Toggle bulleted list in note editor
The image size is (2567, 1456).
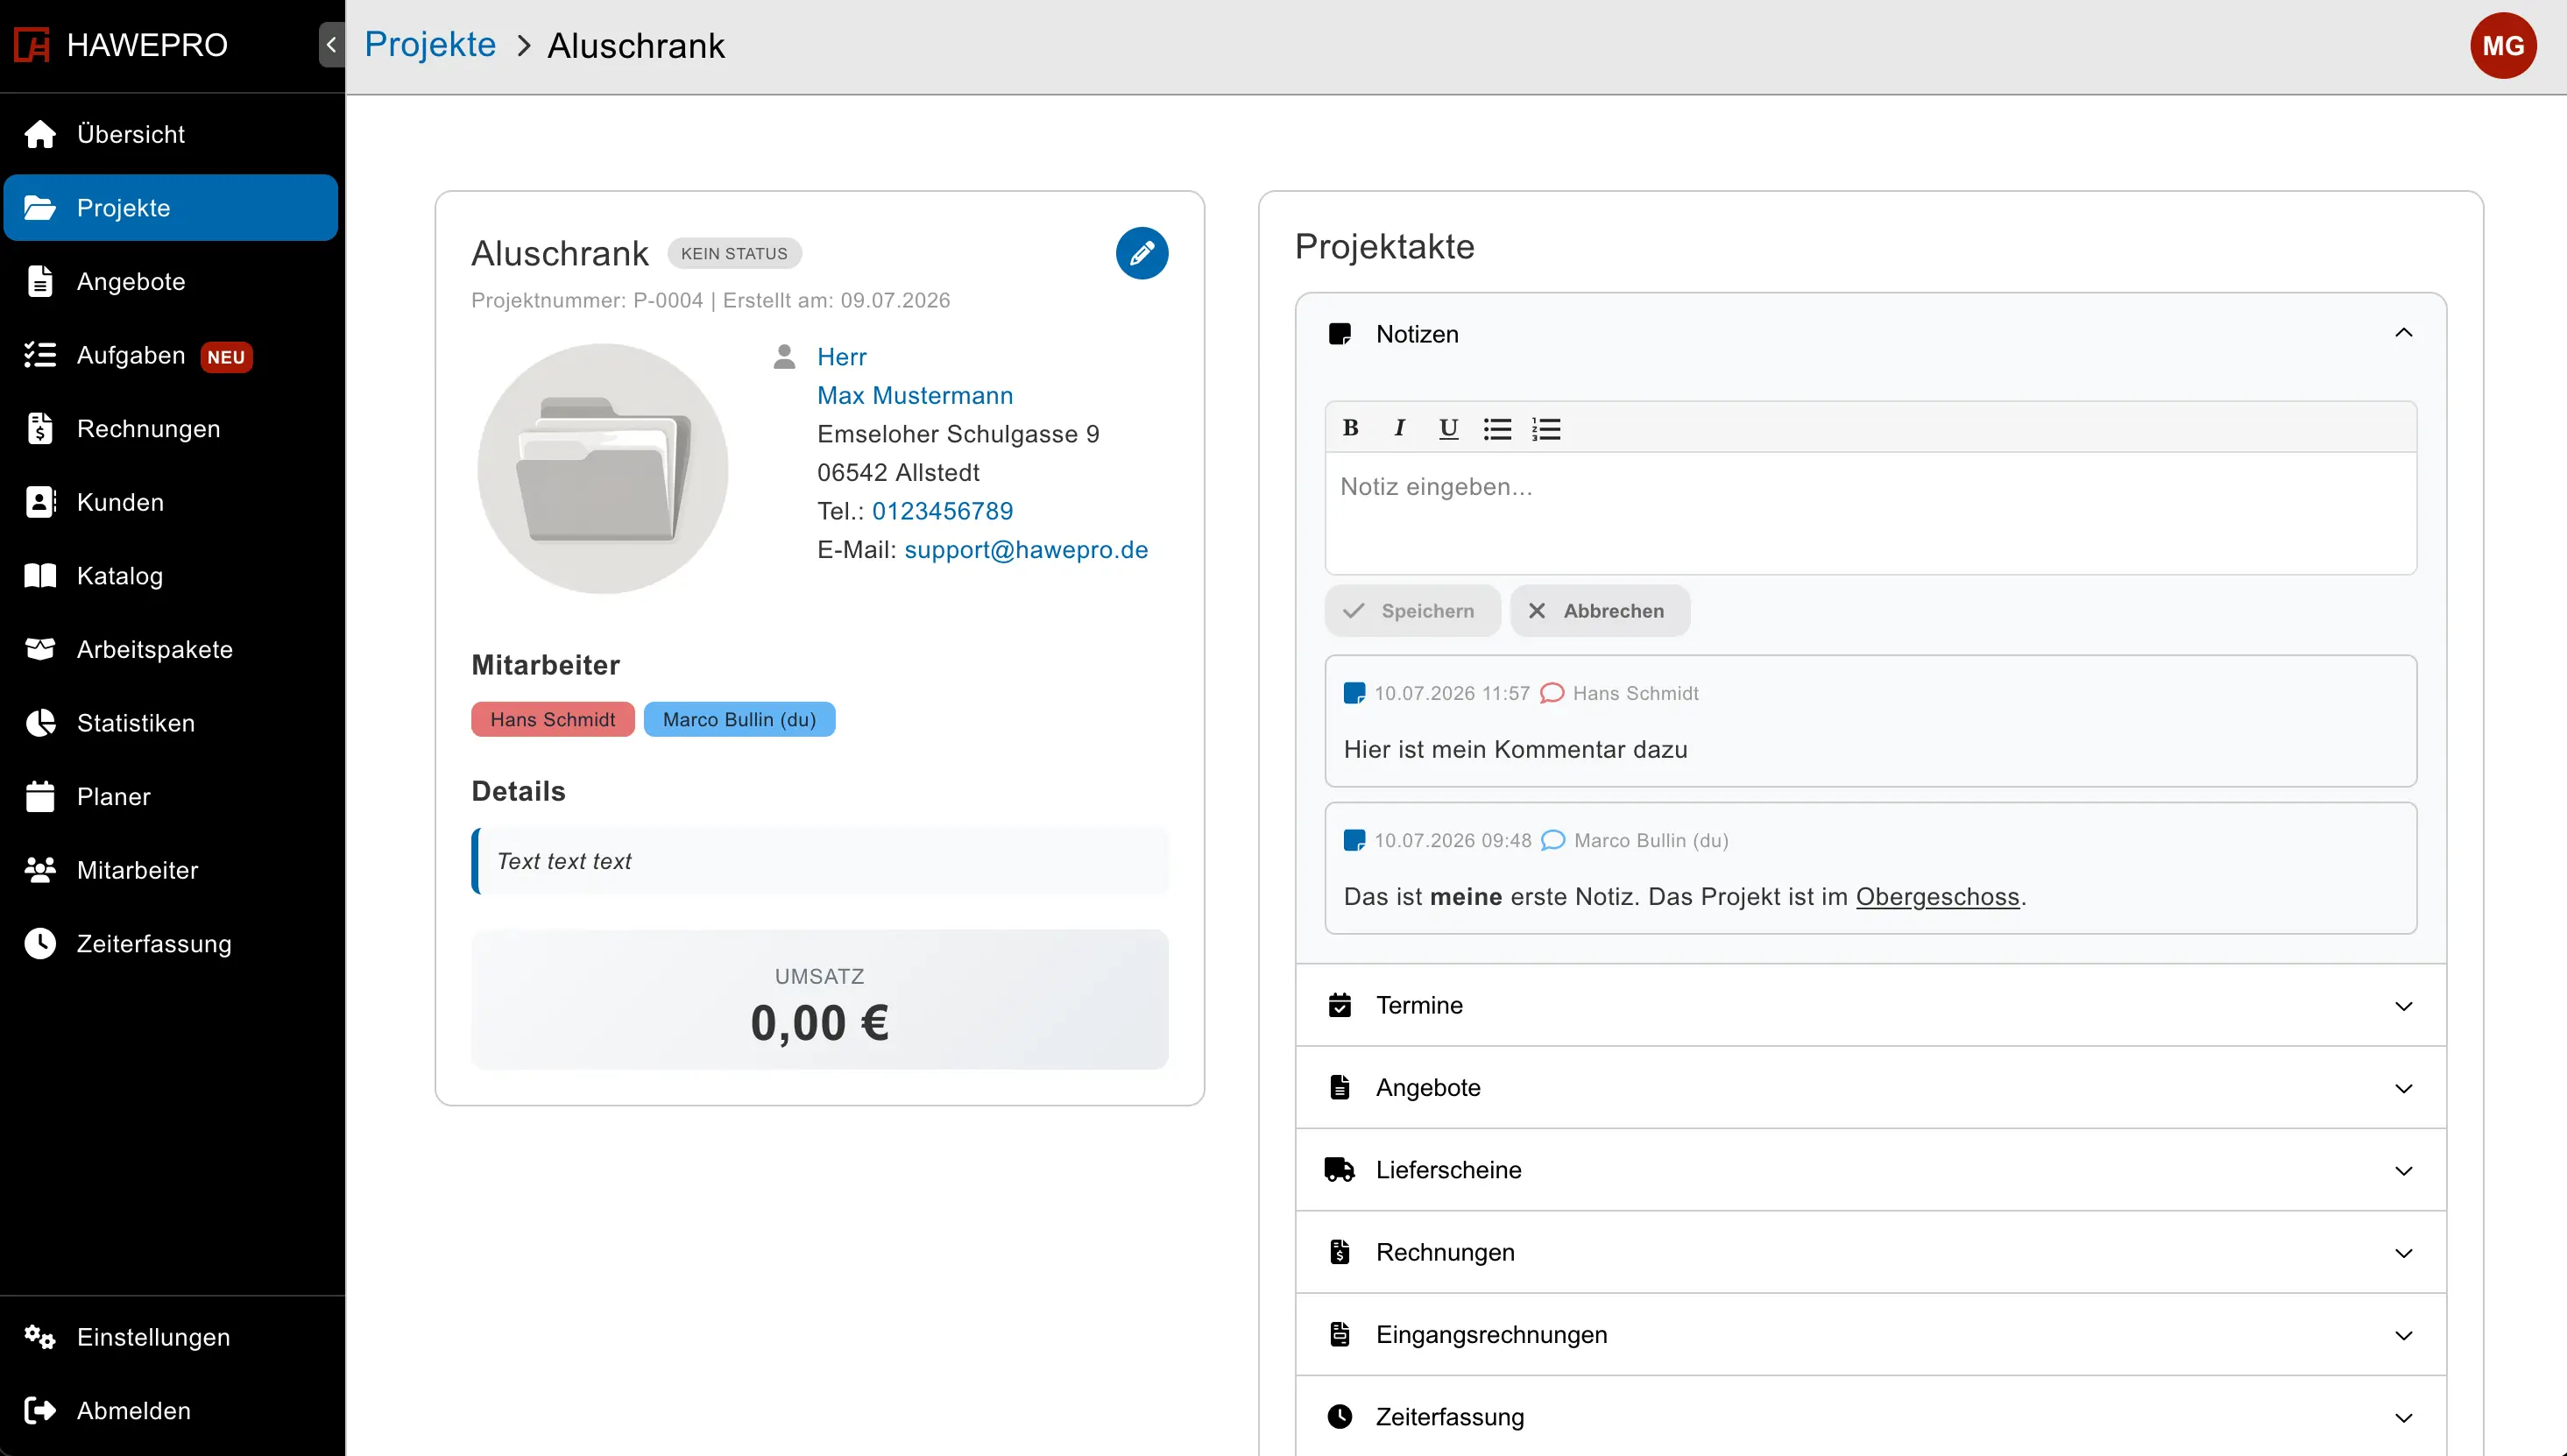click(1497, 429)
